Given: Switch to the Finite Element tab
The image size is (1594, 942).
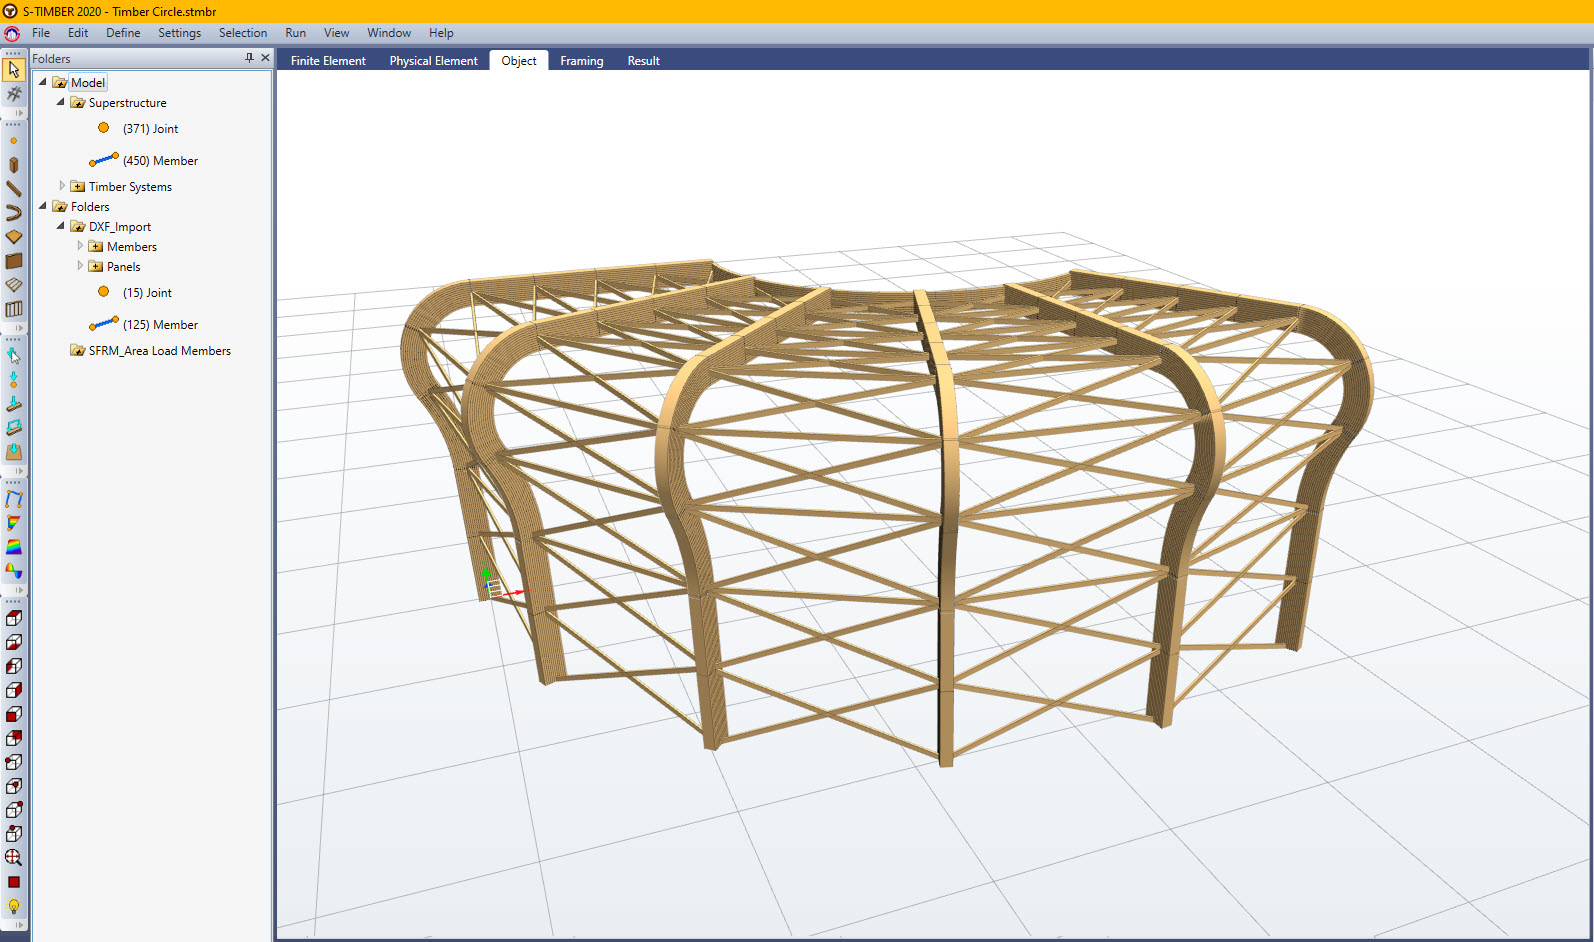Looking at the screenshot, I should click(x=328, y=61).
